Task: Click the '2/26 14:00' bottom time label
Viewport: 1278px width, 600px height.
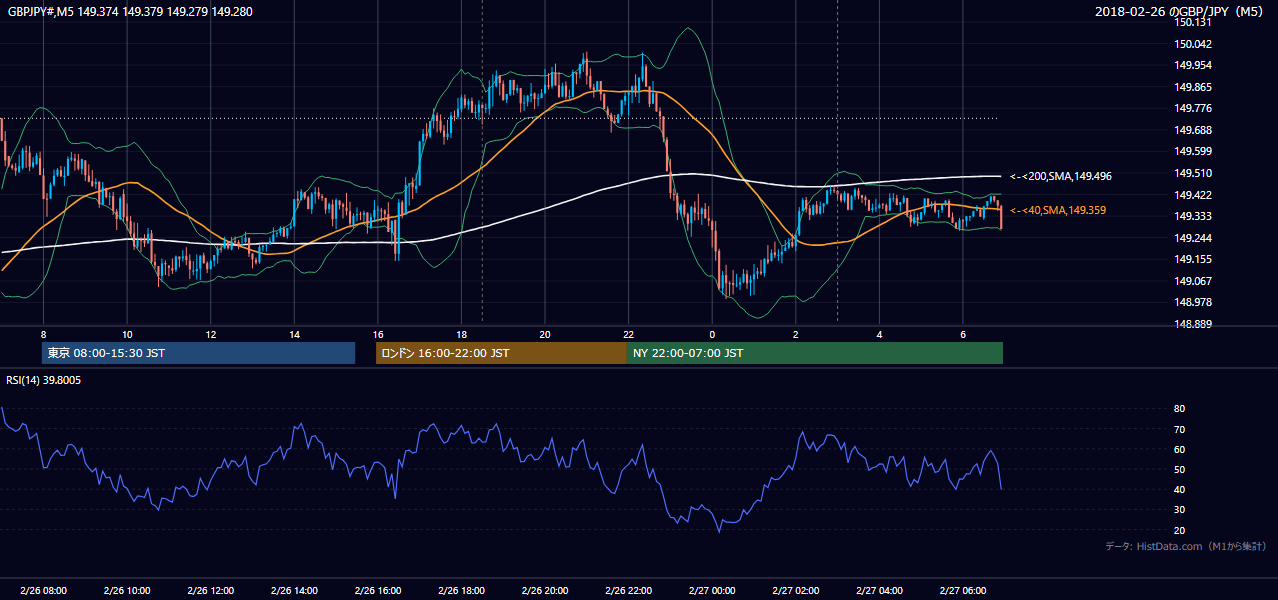Action: click(294, 591)
